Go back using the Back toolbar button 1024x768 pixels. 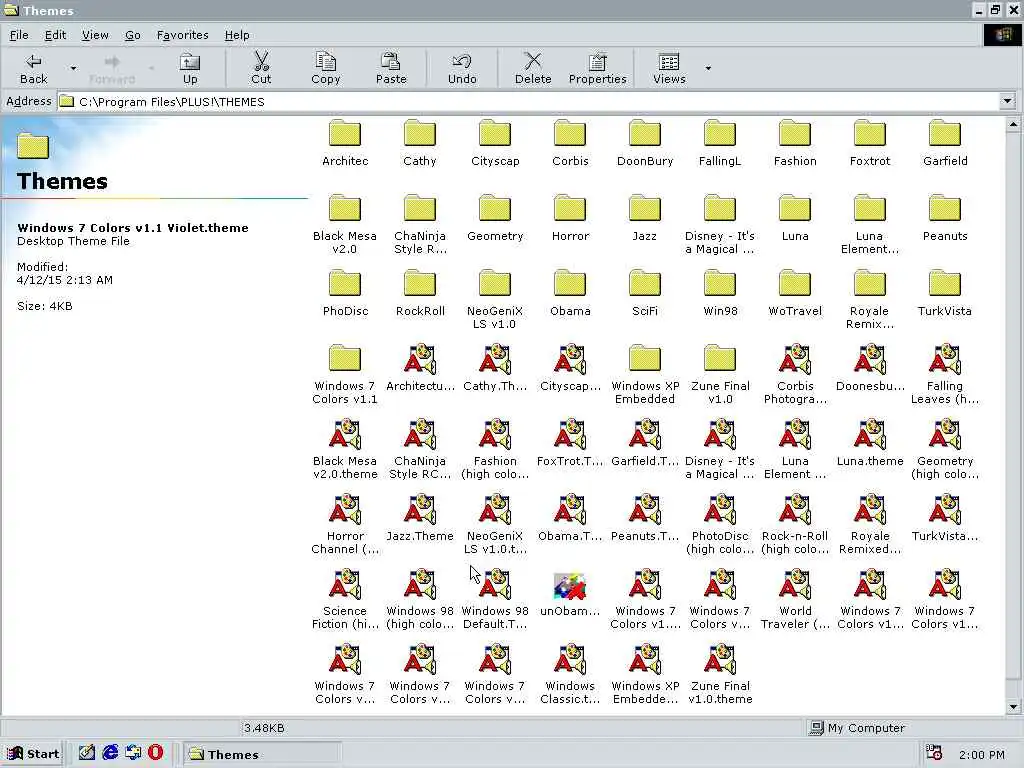pyautogui.click(x=33, y=69)
